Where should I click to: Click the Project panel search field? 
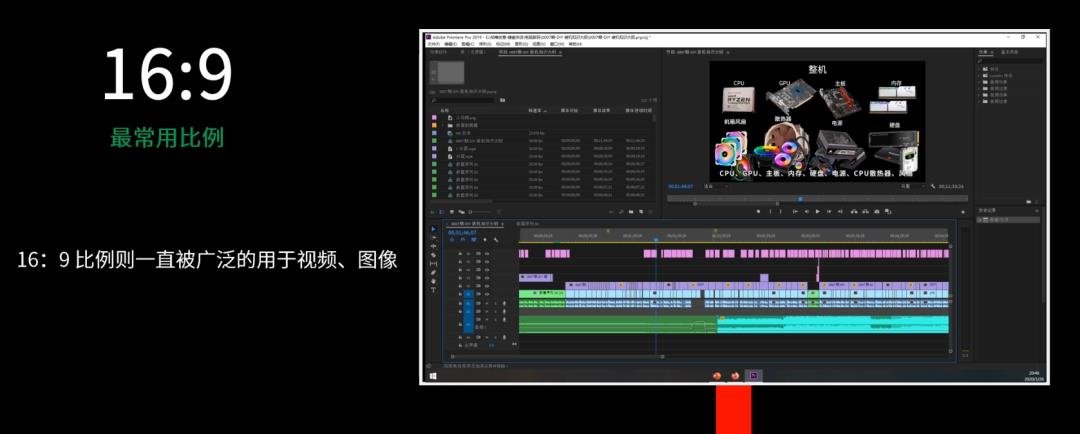coord(463,100)
